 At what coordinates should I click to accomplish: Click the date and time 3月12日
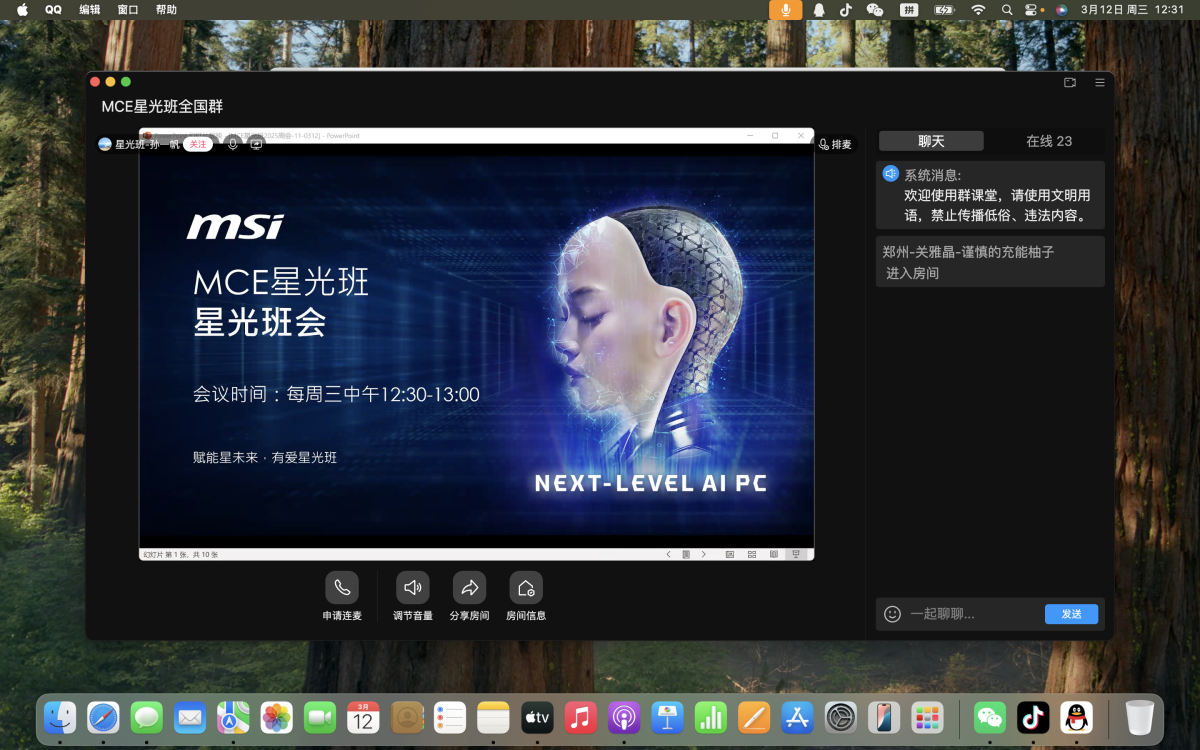(1132, 9)
